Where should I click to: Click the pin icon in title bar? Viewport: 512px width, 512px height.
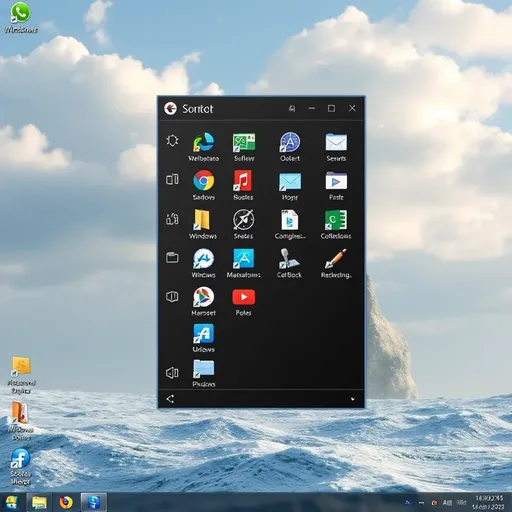tap(292, 109)
